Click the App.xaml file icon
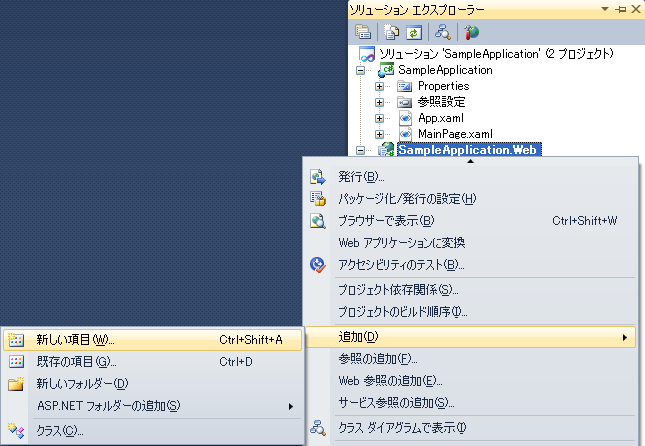The image size is (645, 446). (x=406, y=118)
